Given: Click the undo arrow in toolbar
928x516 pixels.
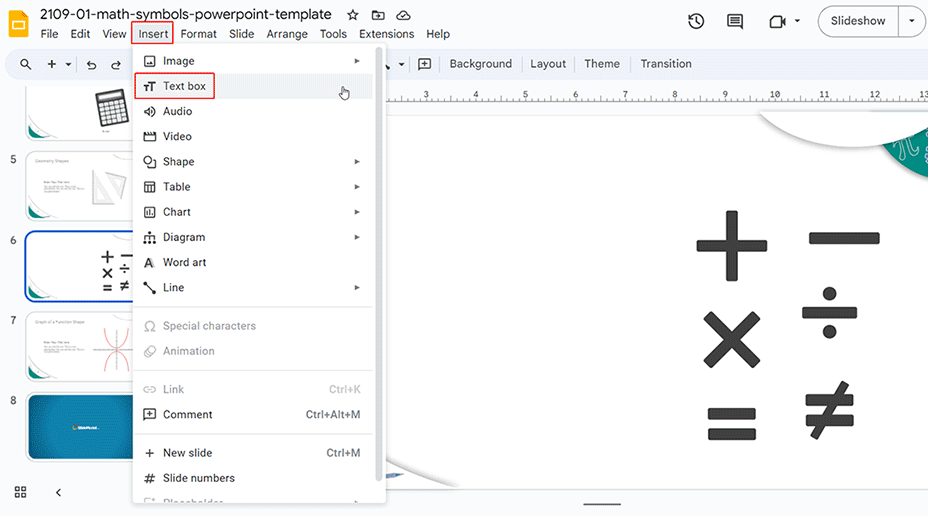Looking at the screenshot, I should click(x=91, y=64).
